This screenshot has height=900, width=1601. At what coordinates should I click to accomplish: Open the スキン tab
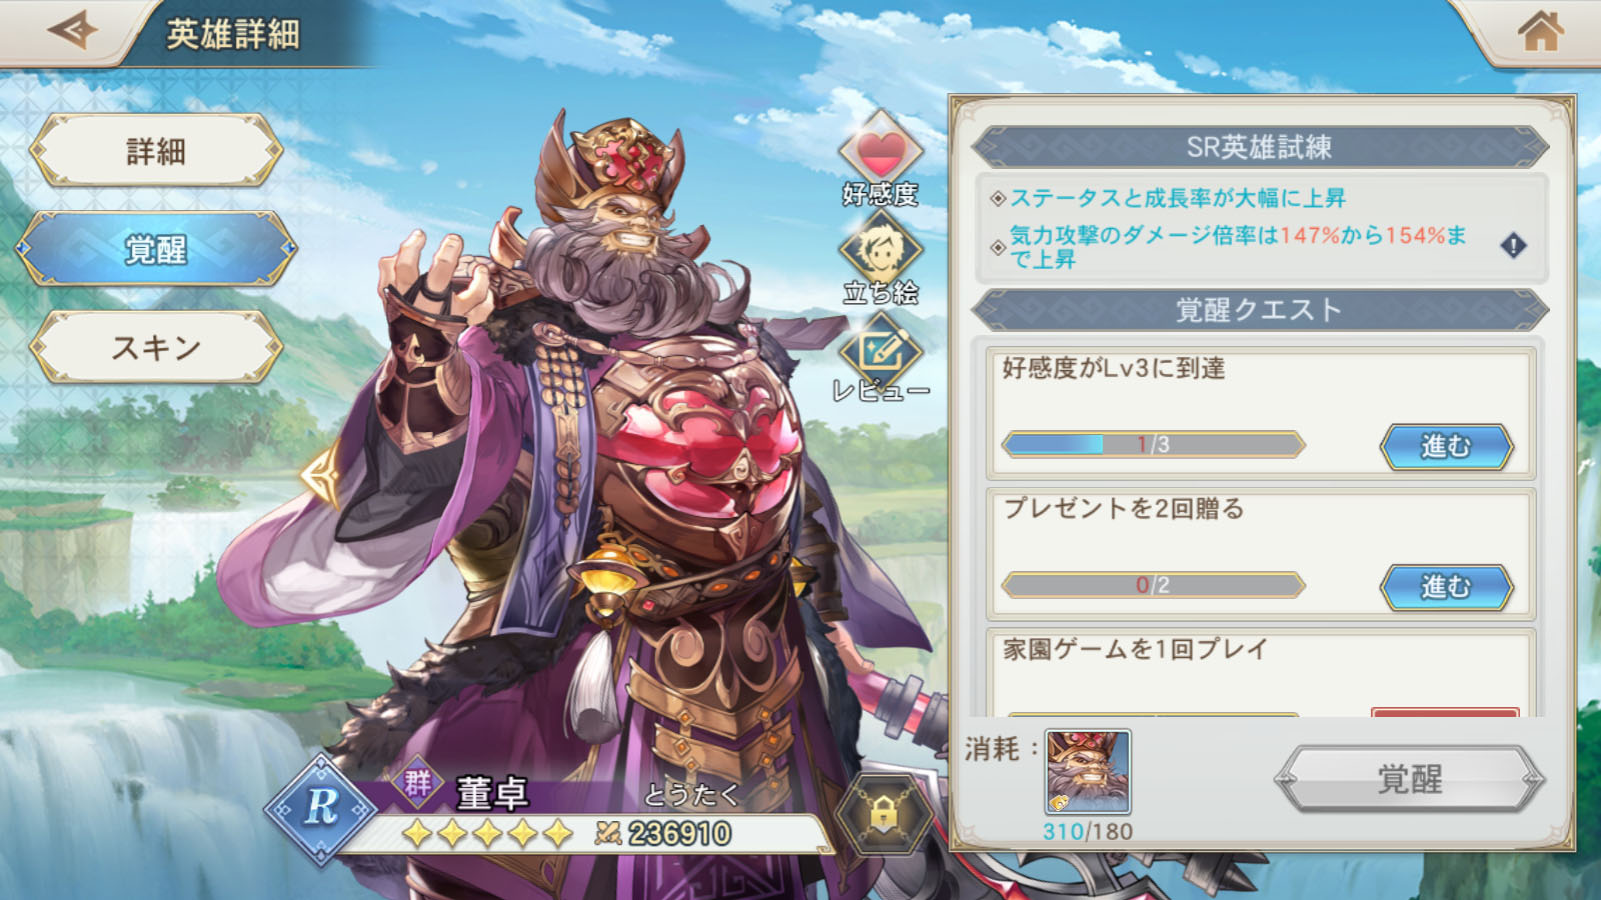[x=156, y=347]
